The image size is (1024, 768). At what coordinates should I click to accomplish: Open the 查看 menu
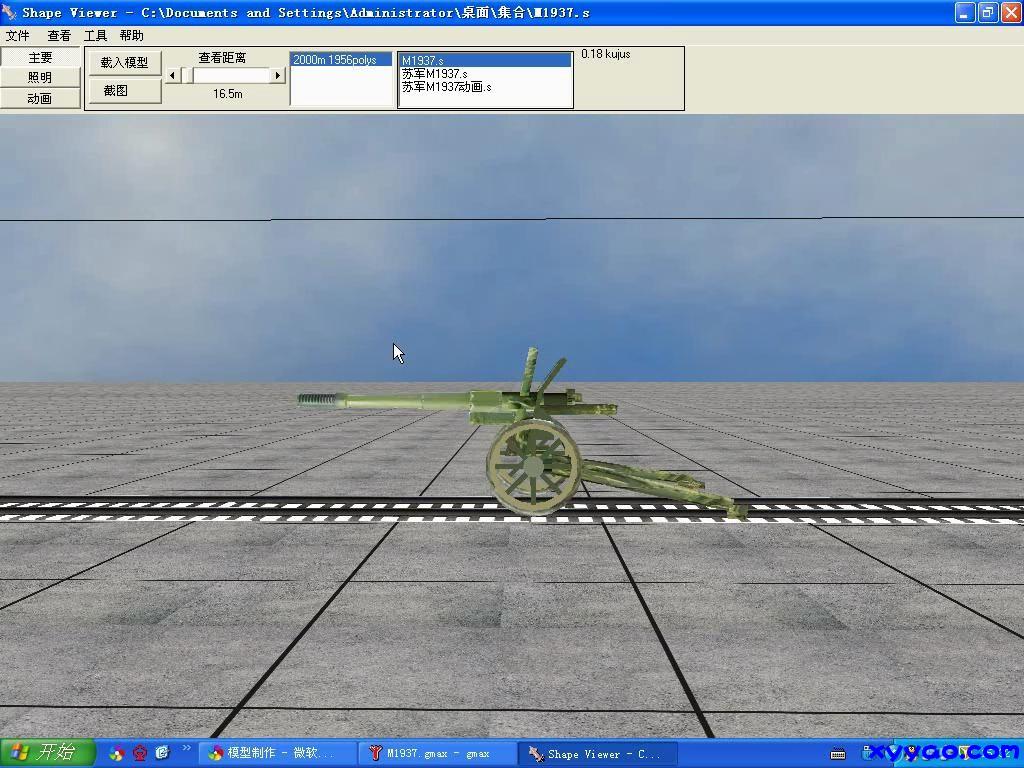pos(59,36)
